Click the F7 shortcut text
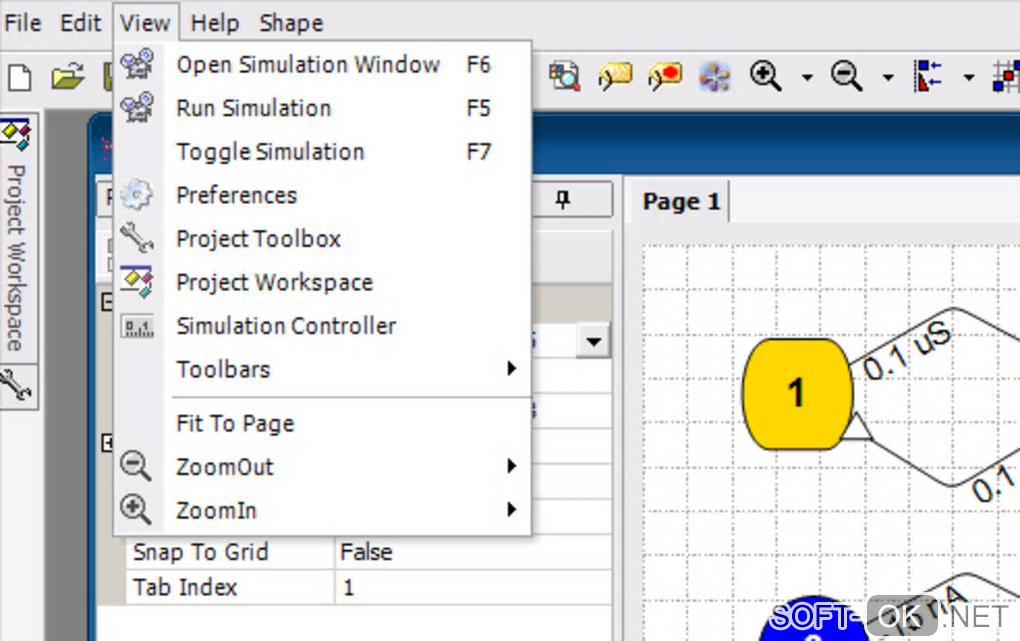The image size is (1020, 641). (x=478, y=152)
